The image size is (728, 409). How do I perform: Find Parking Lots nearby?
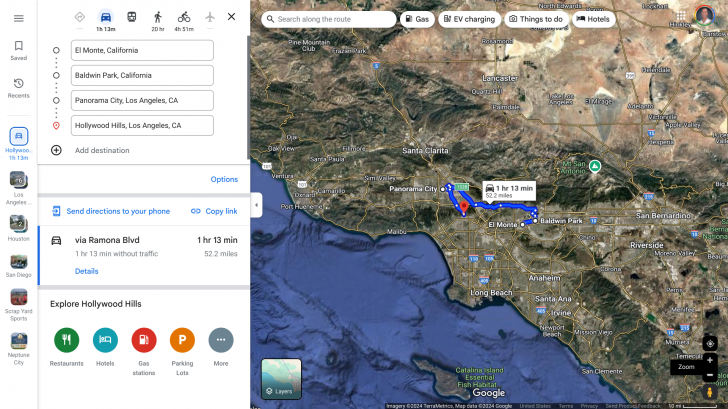(x=182, y=340)
